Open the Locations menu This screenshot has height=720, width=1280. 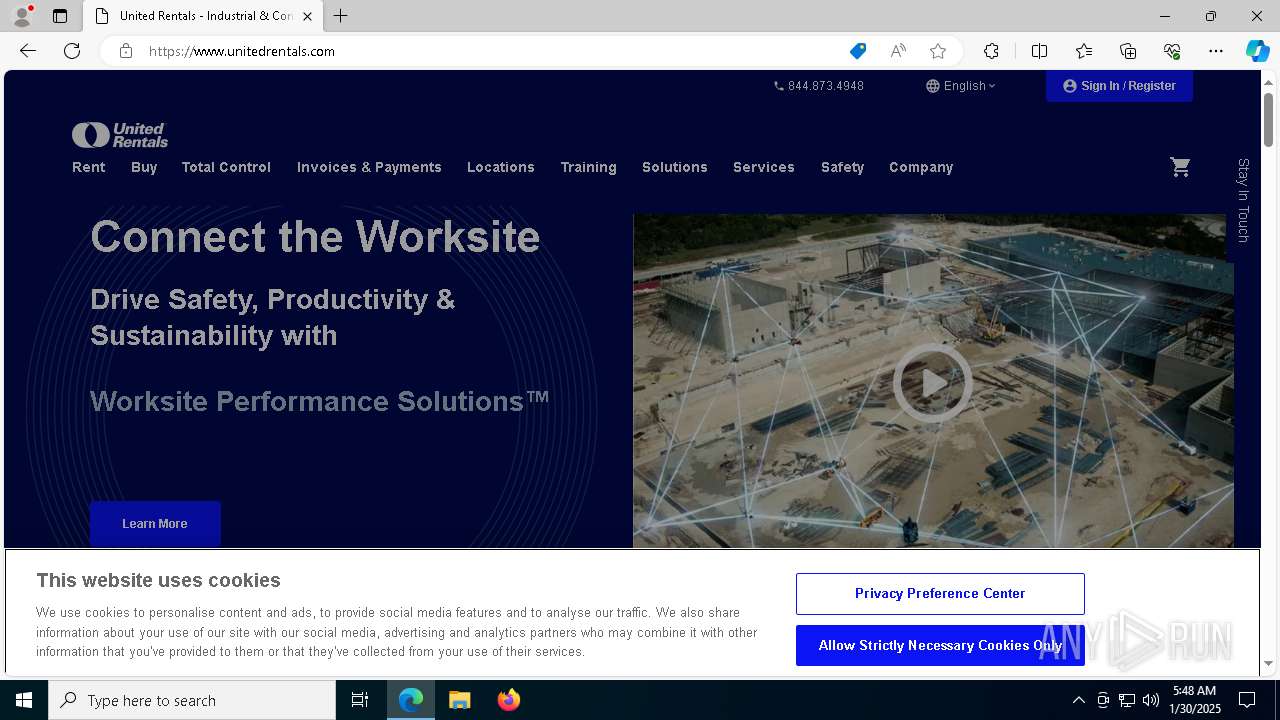(501, 167)
